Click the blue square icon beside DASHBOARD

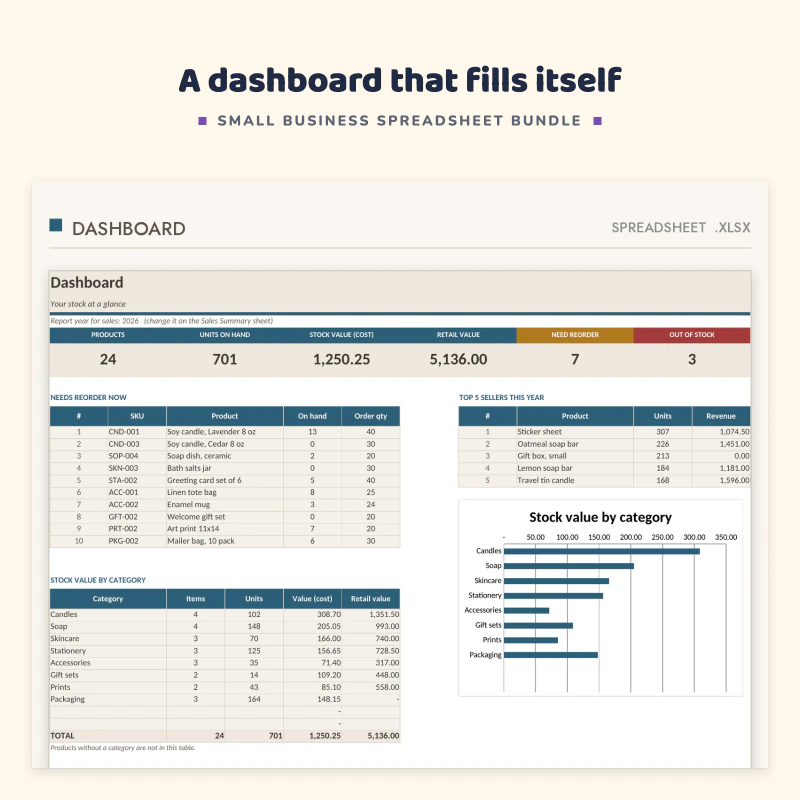56,225
